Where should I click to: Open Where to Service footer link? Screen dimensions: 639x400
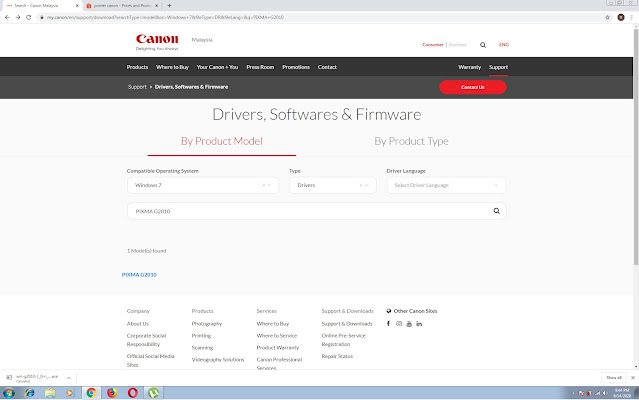click(x=277, y=336)
